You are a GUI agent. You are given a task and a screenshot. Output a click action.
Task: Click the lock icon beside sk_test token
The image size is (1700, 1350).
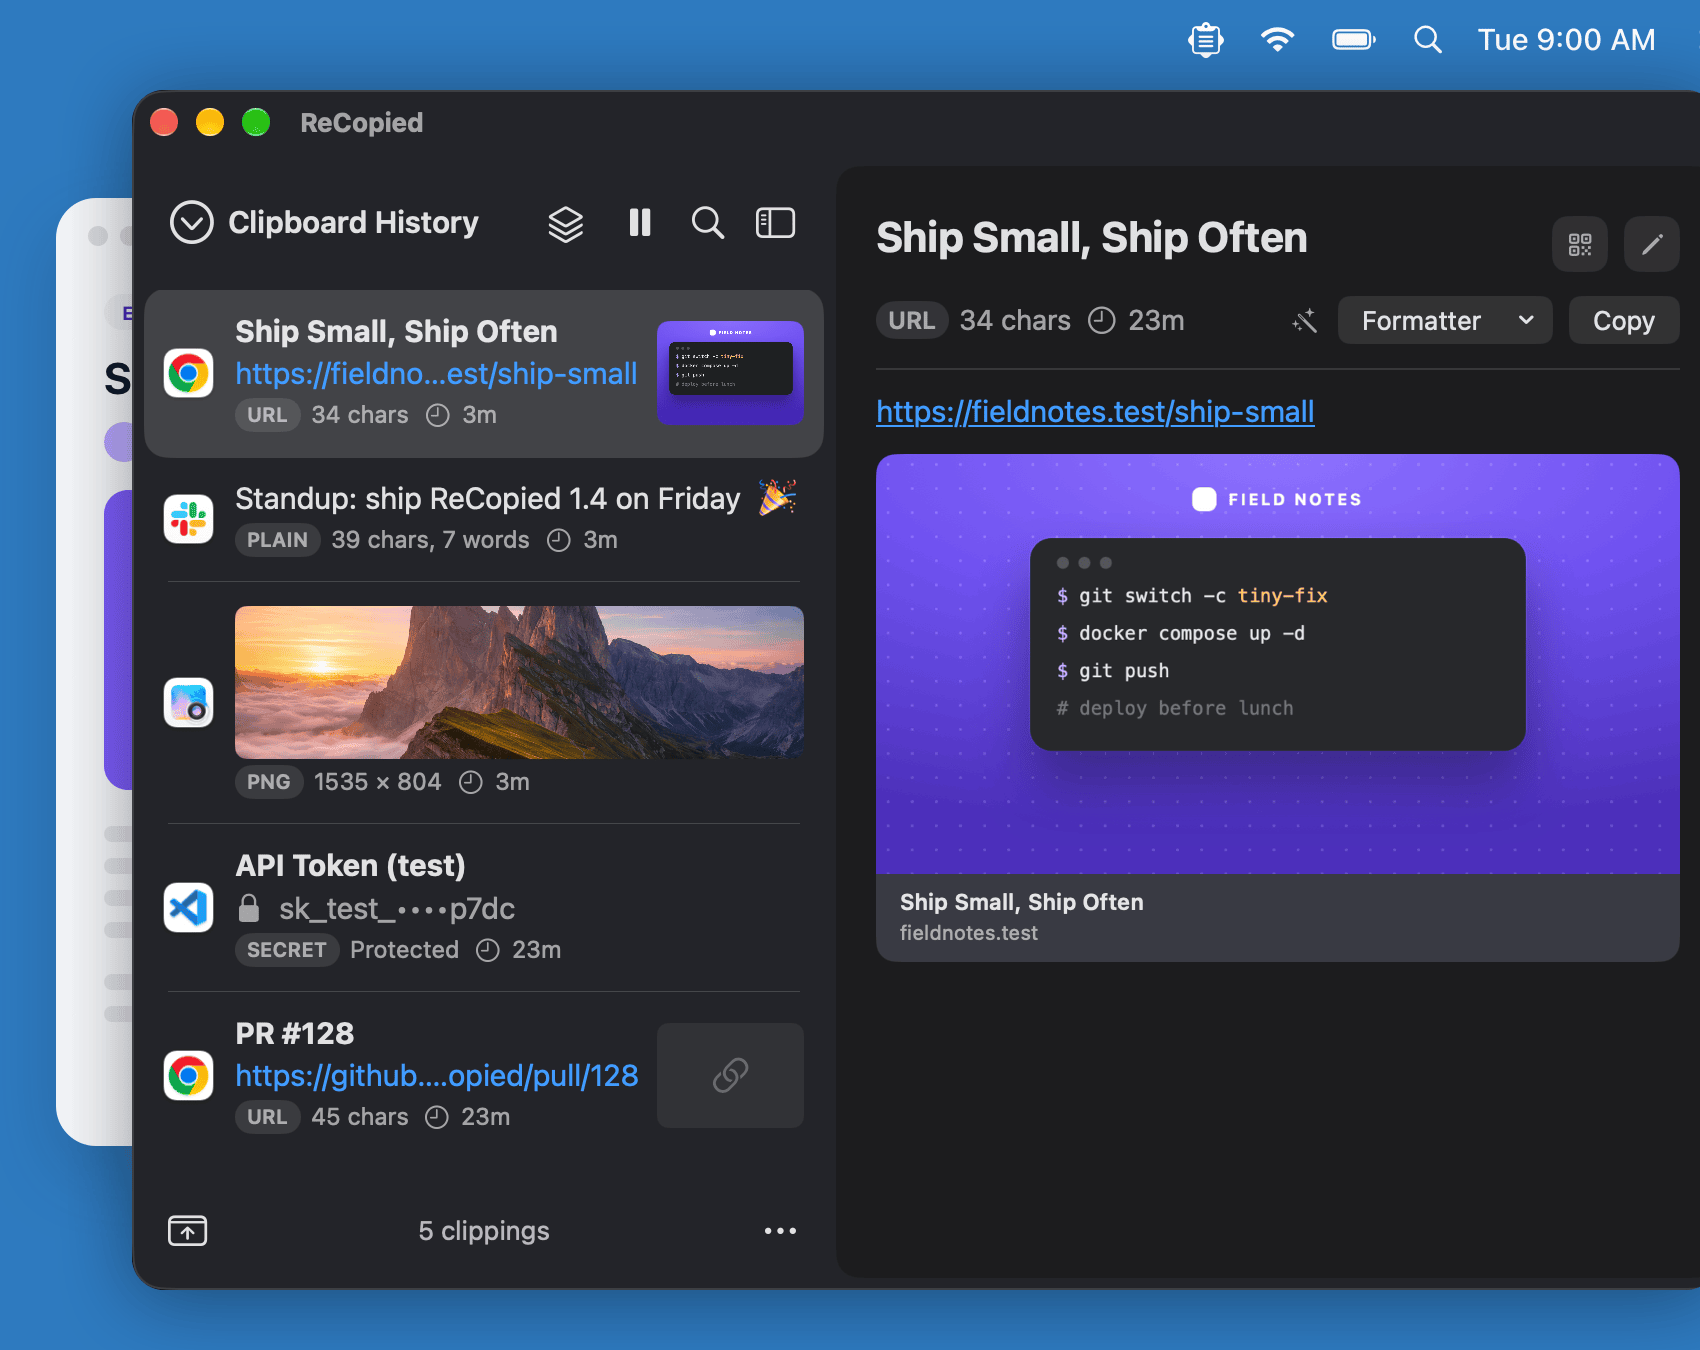coord(249,908)
